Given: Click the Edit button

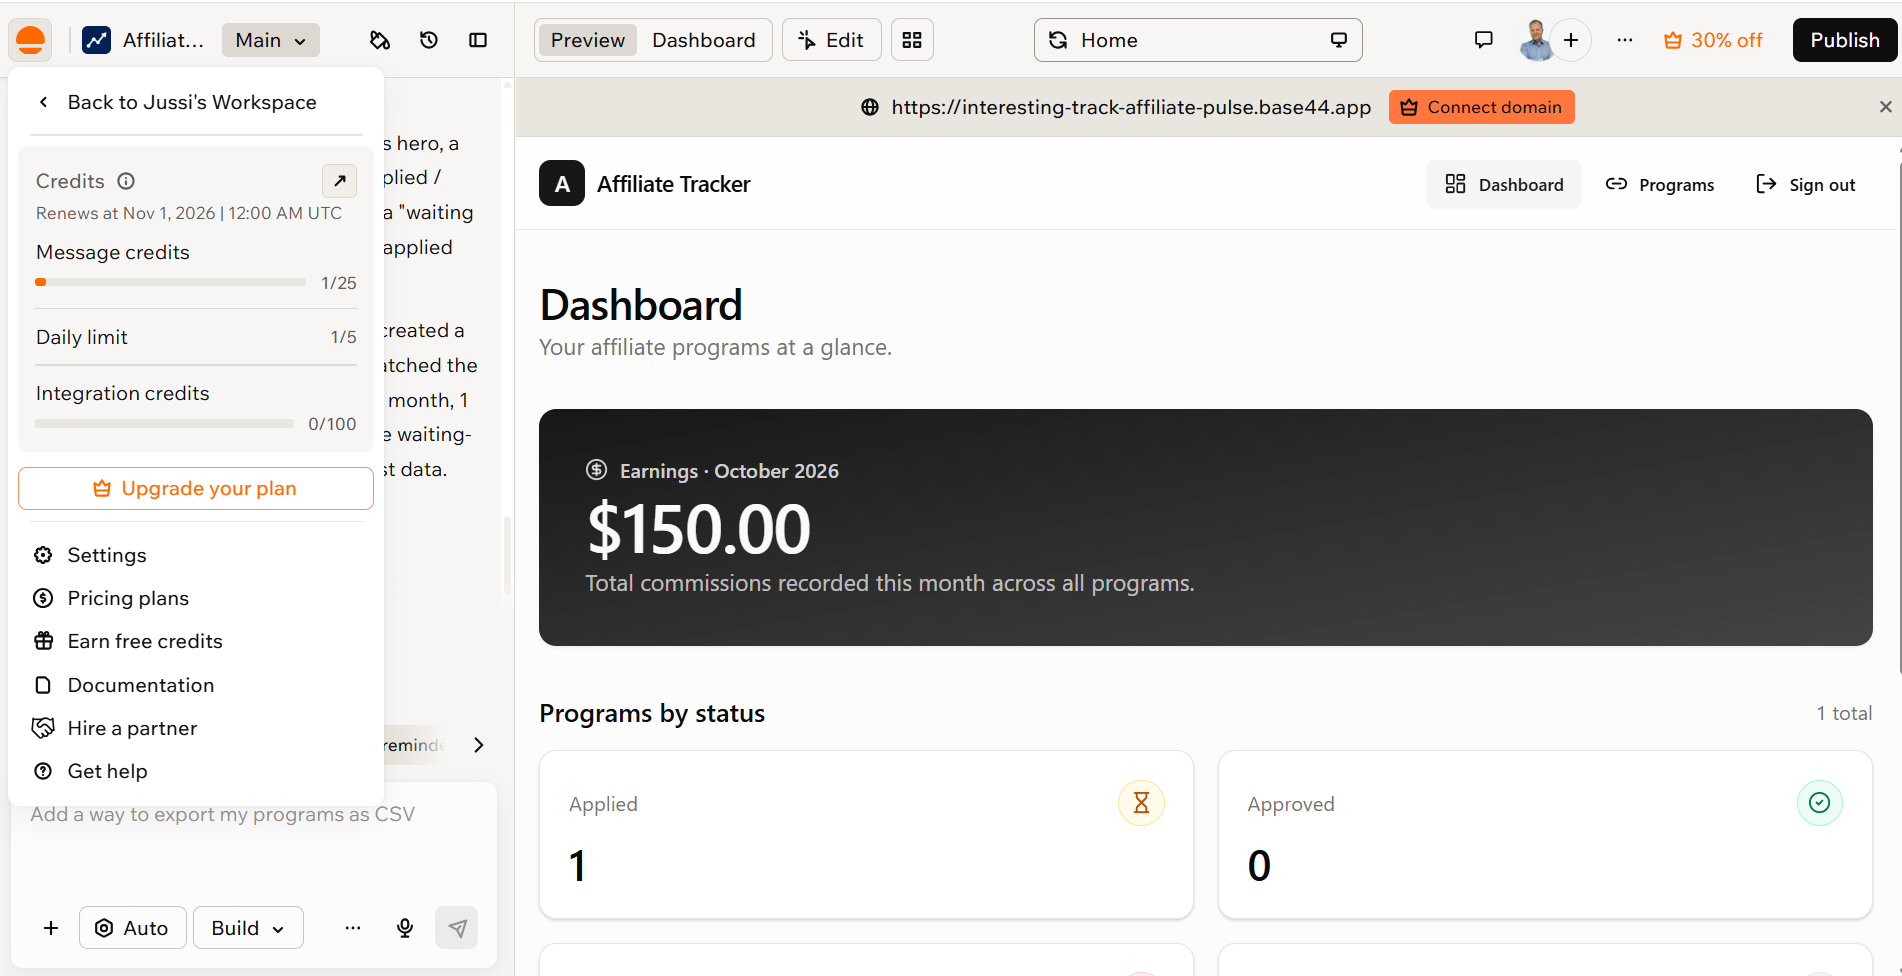Looking at the screenshot, I should point(831,40).
